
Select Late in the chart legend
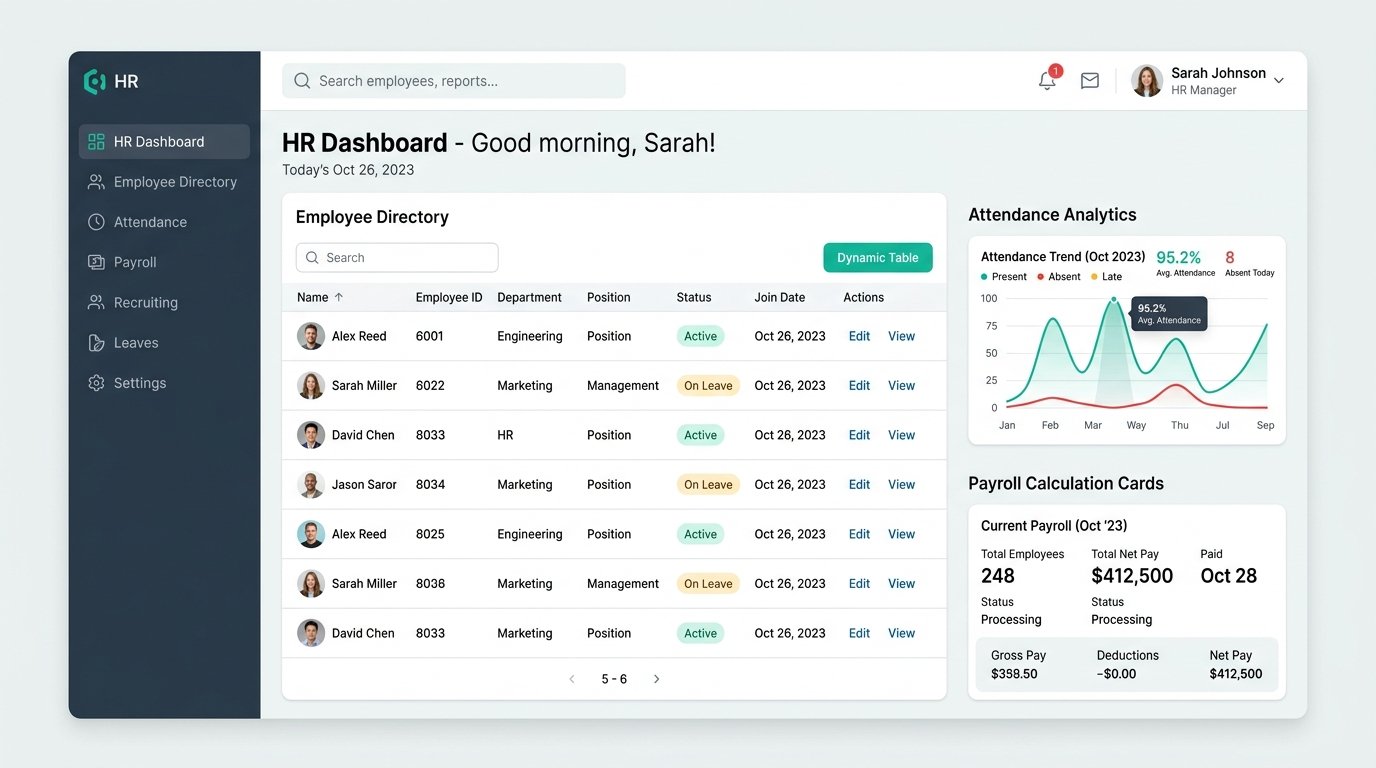click(x=1106, y=277)
